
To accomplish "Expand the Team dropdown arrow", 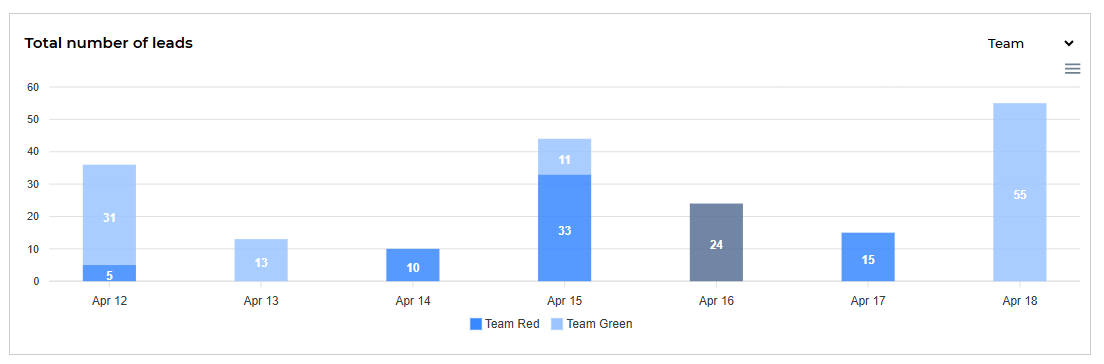I will coord(1068,44).
